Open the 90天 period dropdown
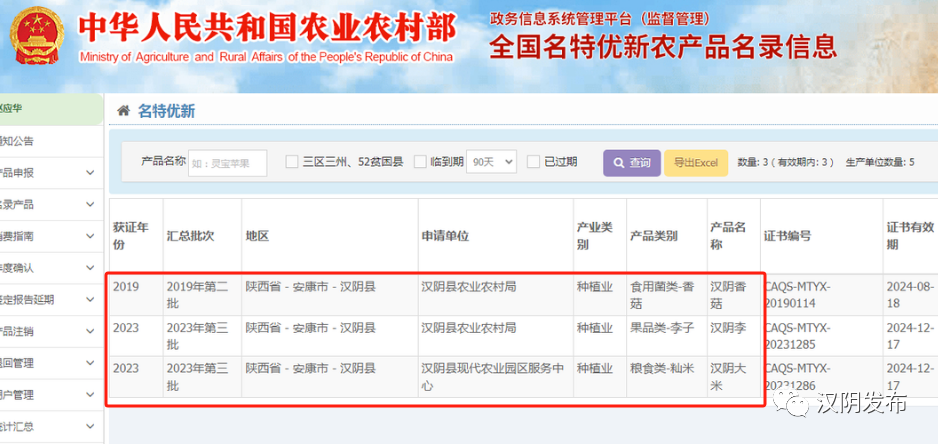938x444 pixels. pyautogui.click(x=491, y=162)
